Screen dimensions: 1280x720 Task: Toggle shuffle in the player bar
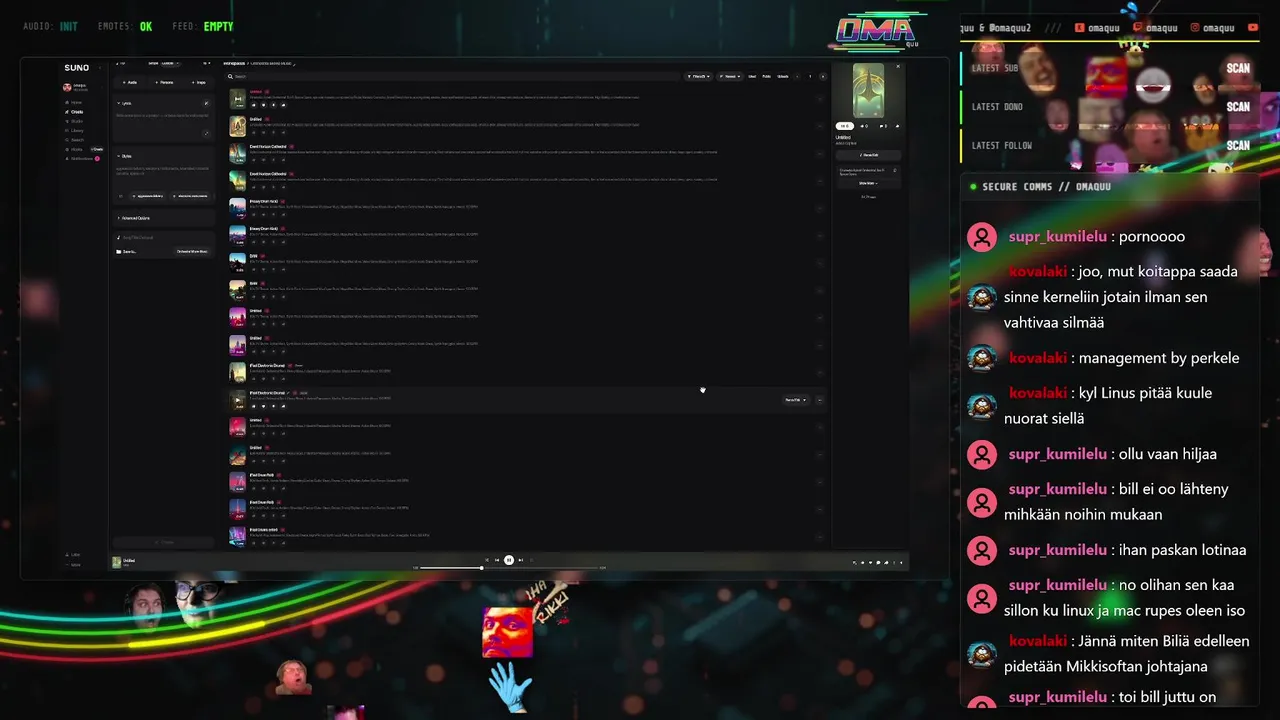coord(487,560)
